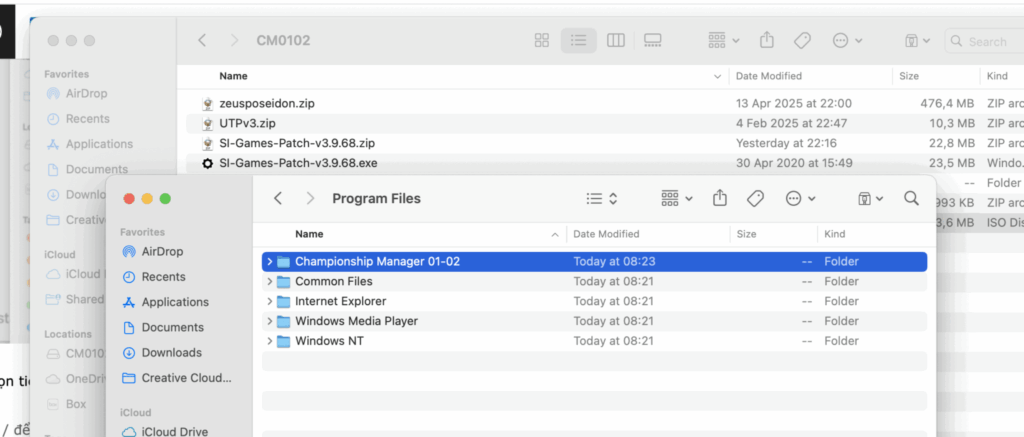This screenshot has height=437, width=1024.
Task: Expand the Common Files folder
Action: pyautogui.click(x=270, y=282)
